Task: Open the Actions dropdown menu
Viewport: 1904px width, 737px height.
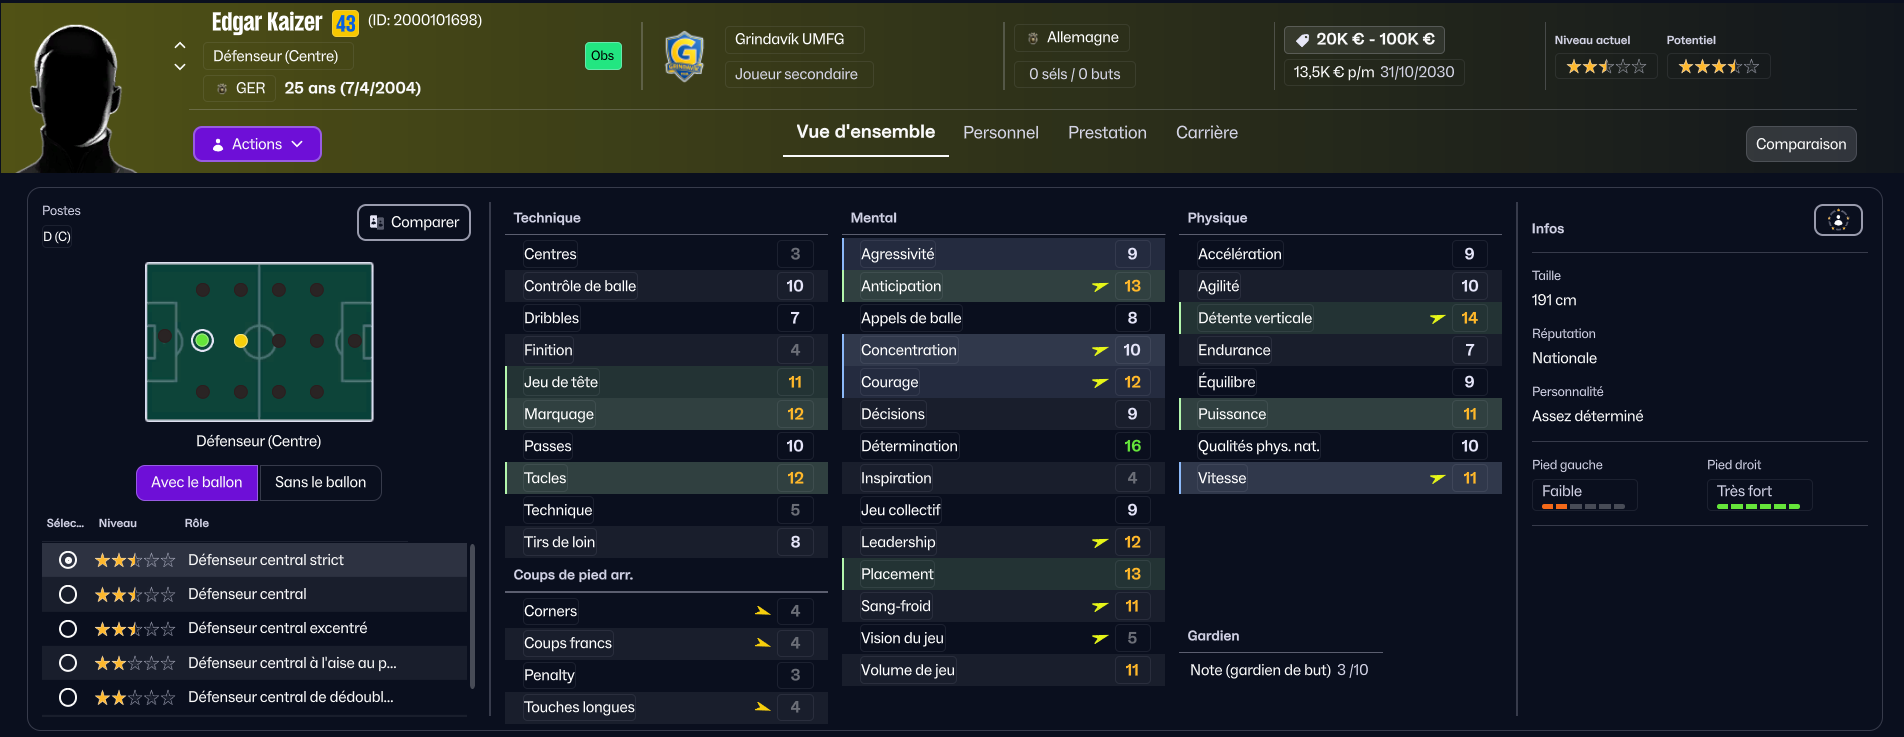Action: (x=257, y=144)
